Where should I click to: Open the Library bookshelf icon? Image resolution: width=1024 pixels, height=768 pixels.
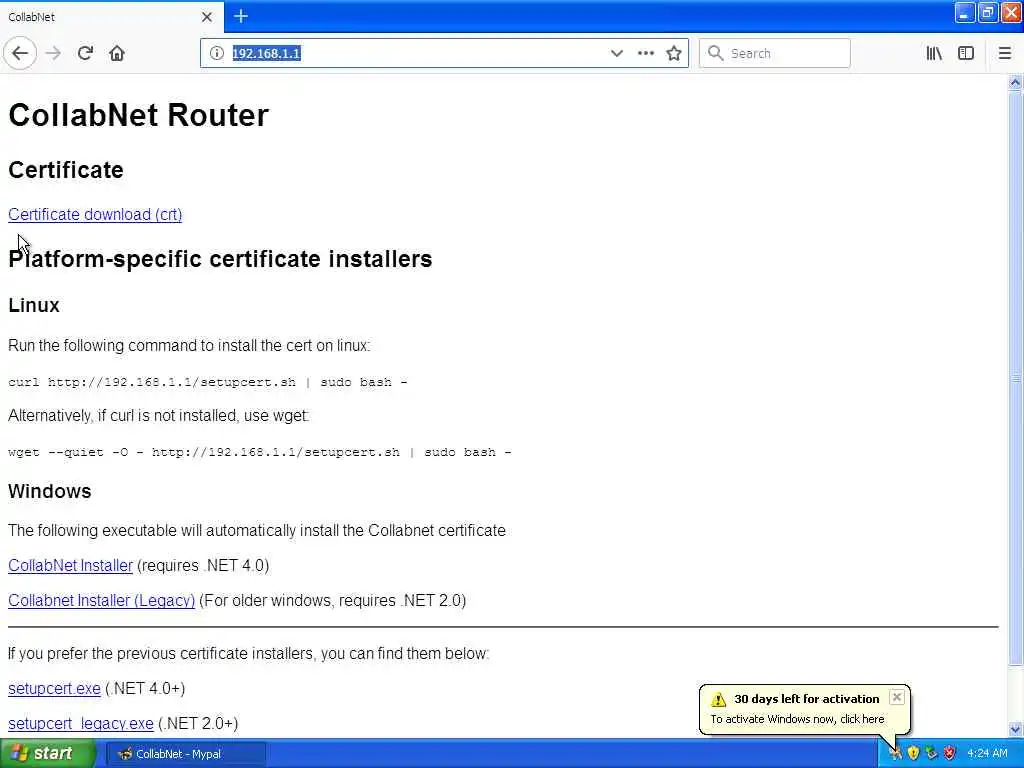click(934, 53)
